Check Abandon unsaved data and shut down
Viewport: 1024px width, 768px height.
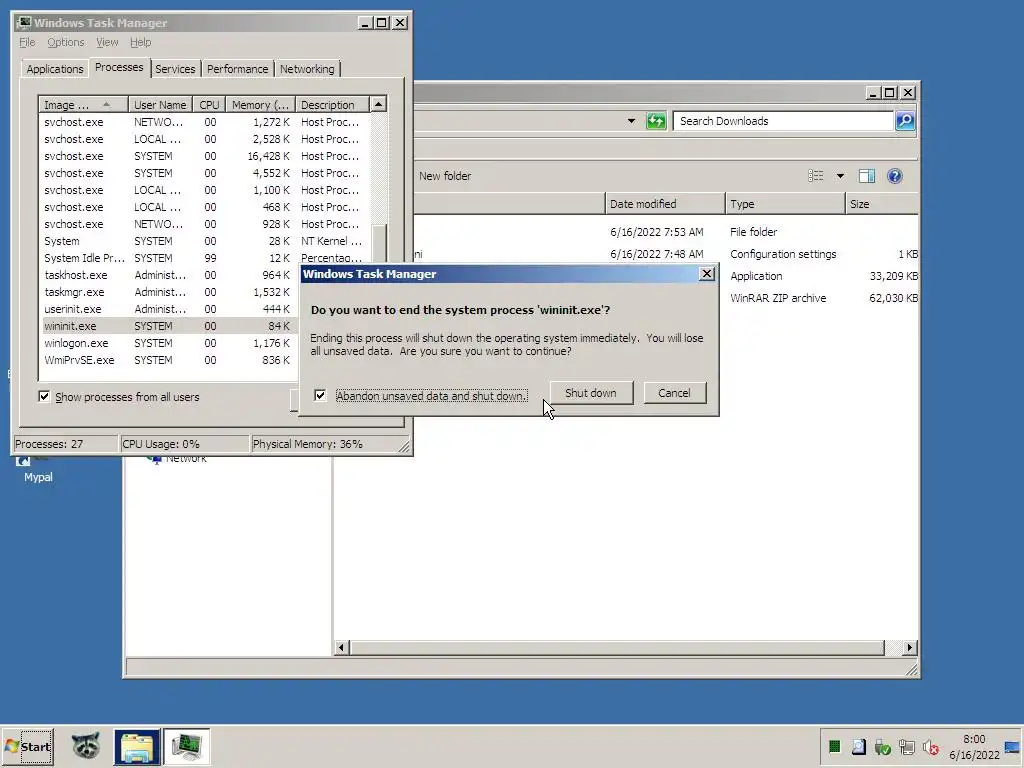click(319, 395)
